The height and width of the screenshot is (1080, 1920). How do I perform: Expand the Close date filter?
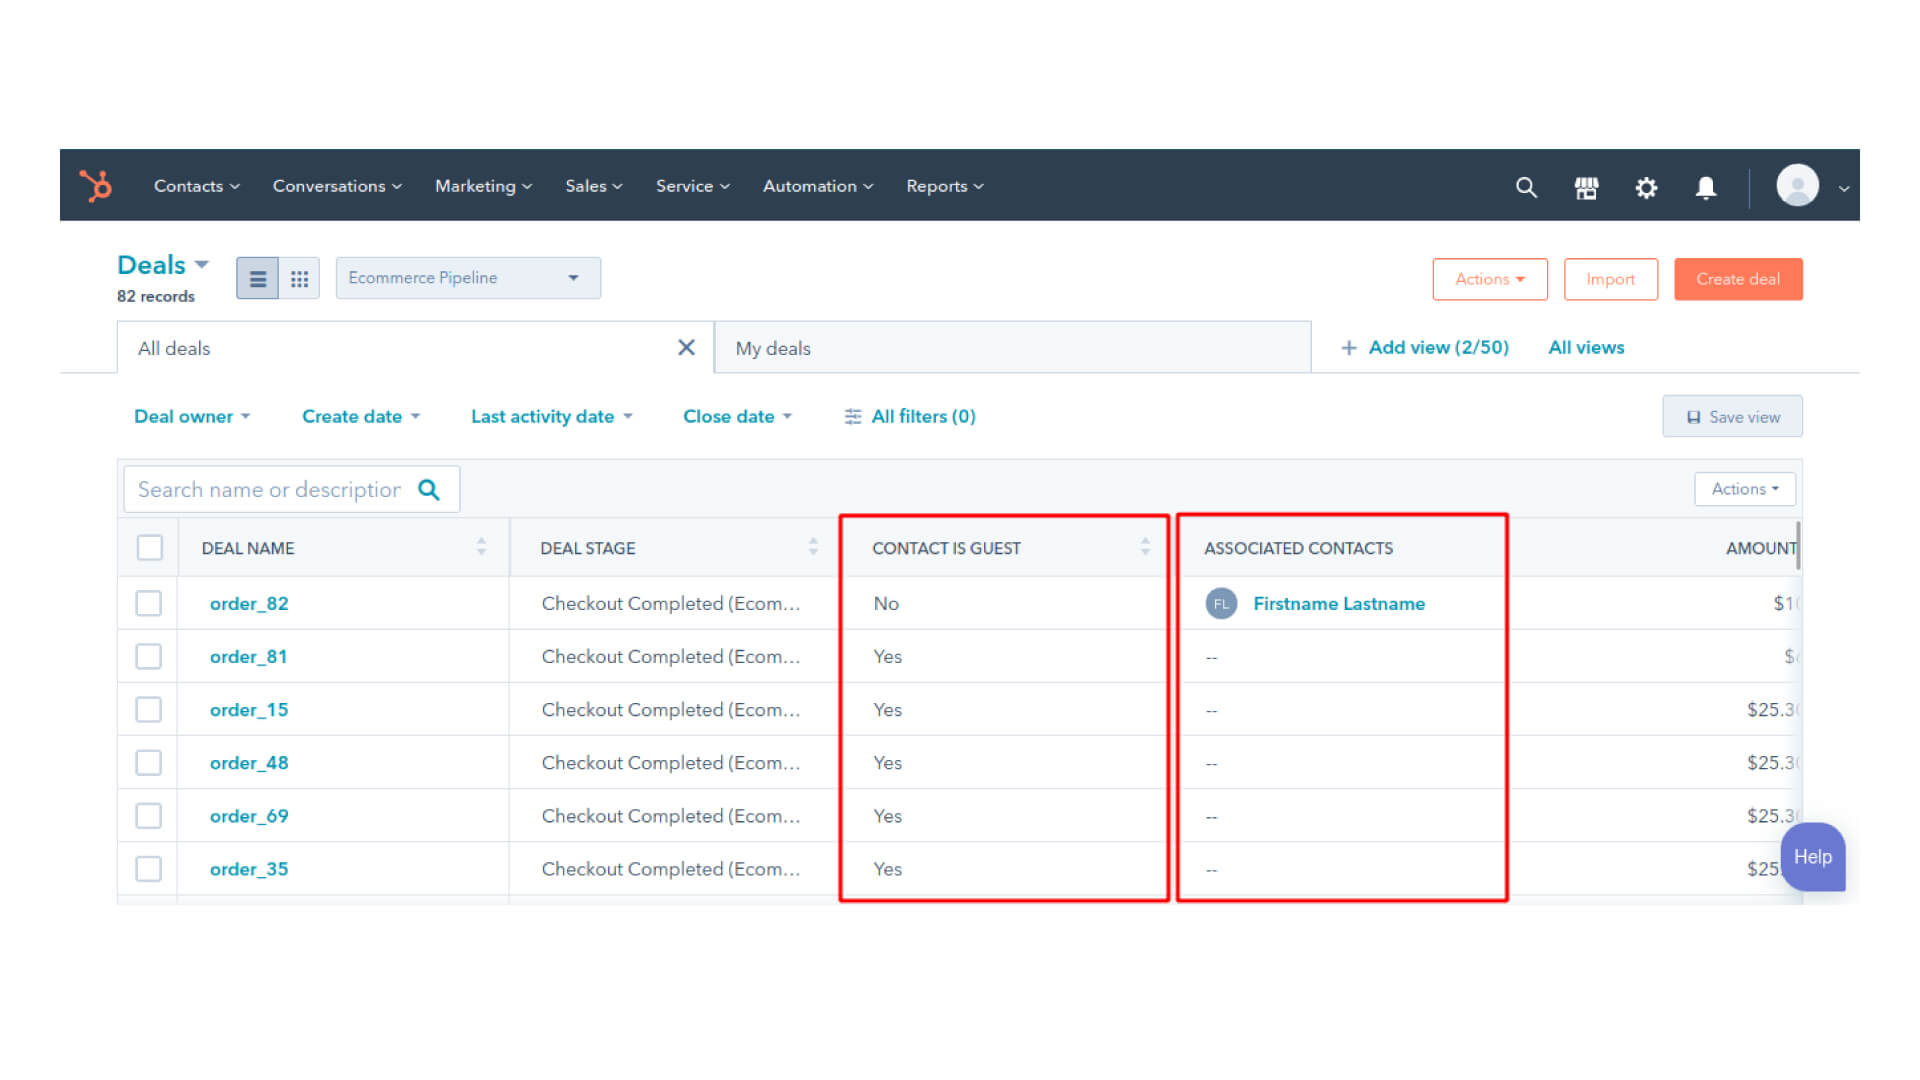click(x=737, y=416)
